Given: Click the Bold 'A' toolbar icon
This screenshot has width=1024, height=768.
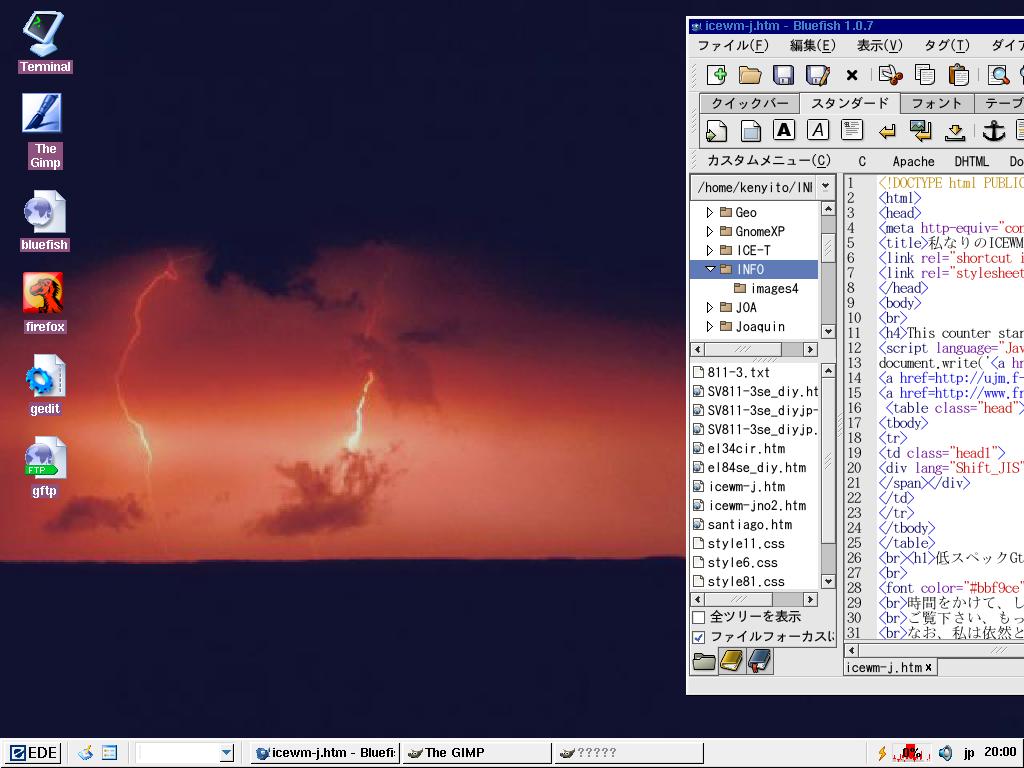Looking at the screenshot, I should [x=784, y=130].
